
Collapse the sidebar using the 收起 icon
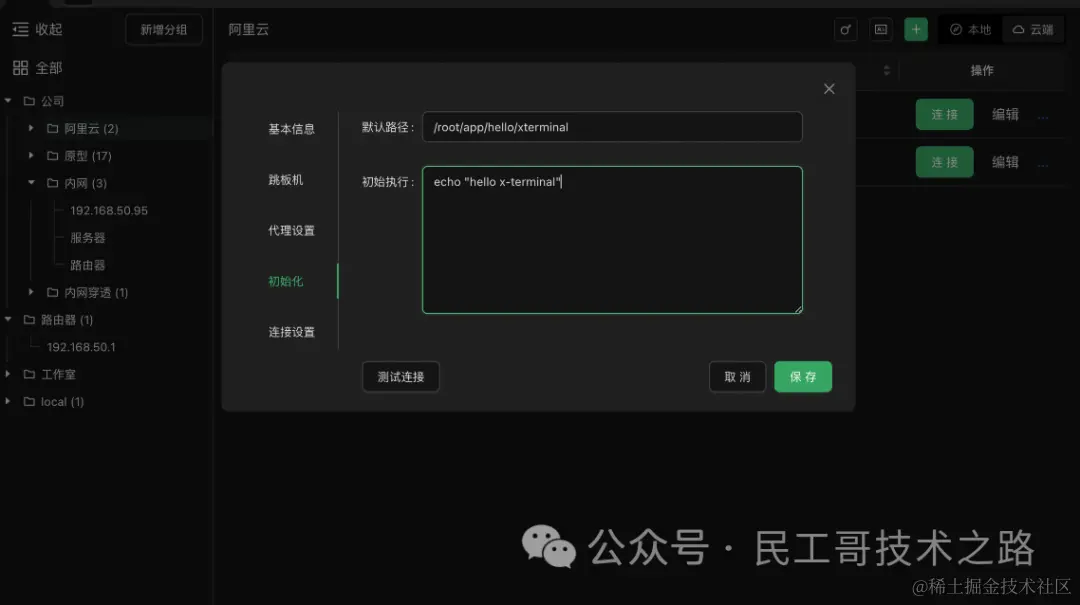[x=20, y=29]
